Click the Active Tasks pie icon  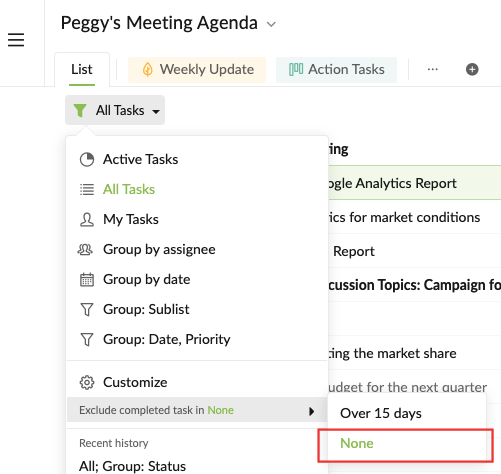pos(87,159)
